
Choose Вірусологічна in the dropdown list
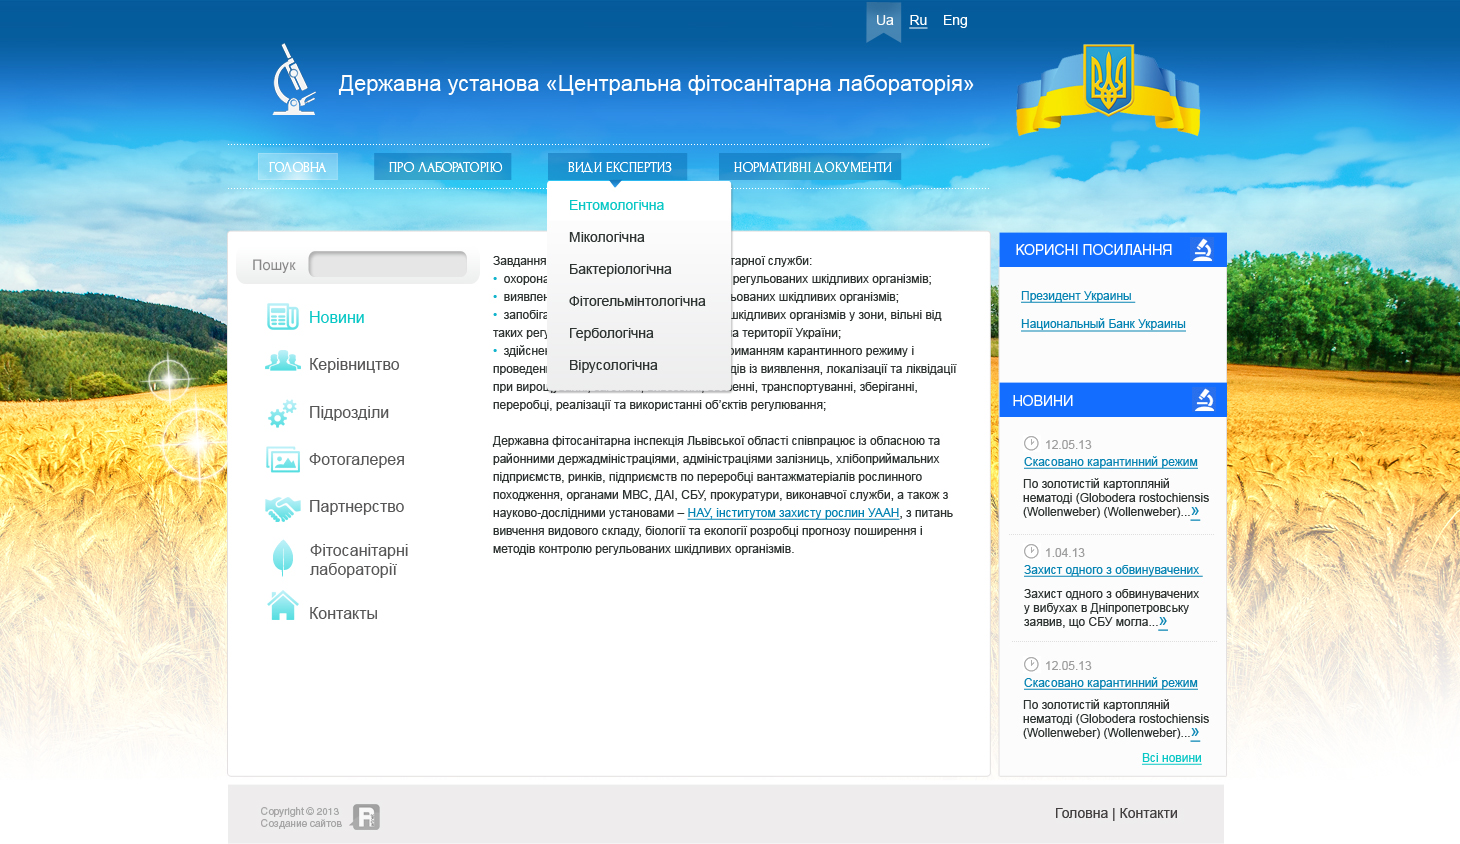click(x=613, y=365)
